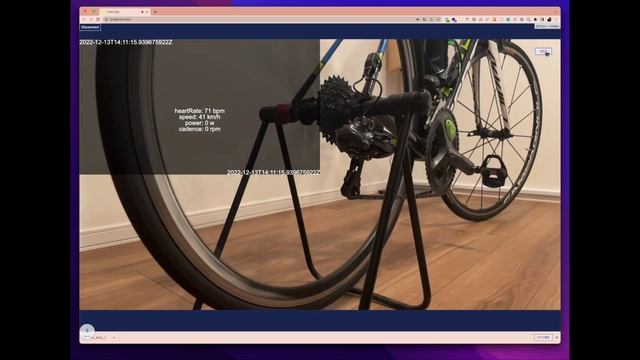The height and width of the screenshot is (360, 640).
Task: Click the browser forward arrow
Action: pyautogui.click(x=91, y=19)
